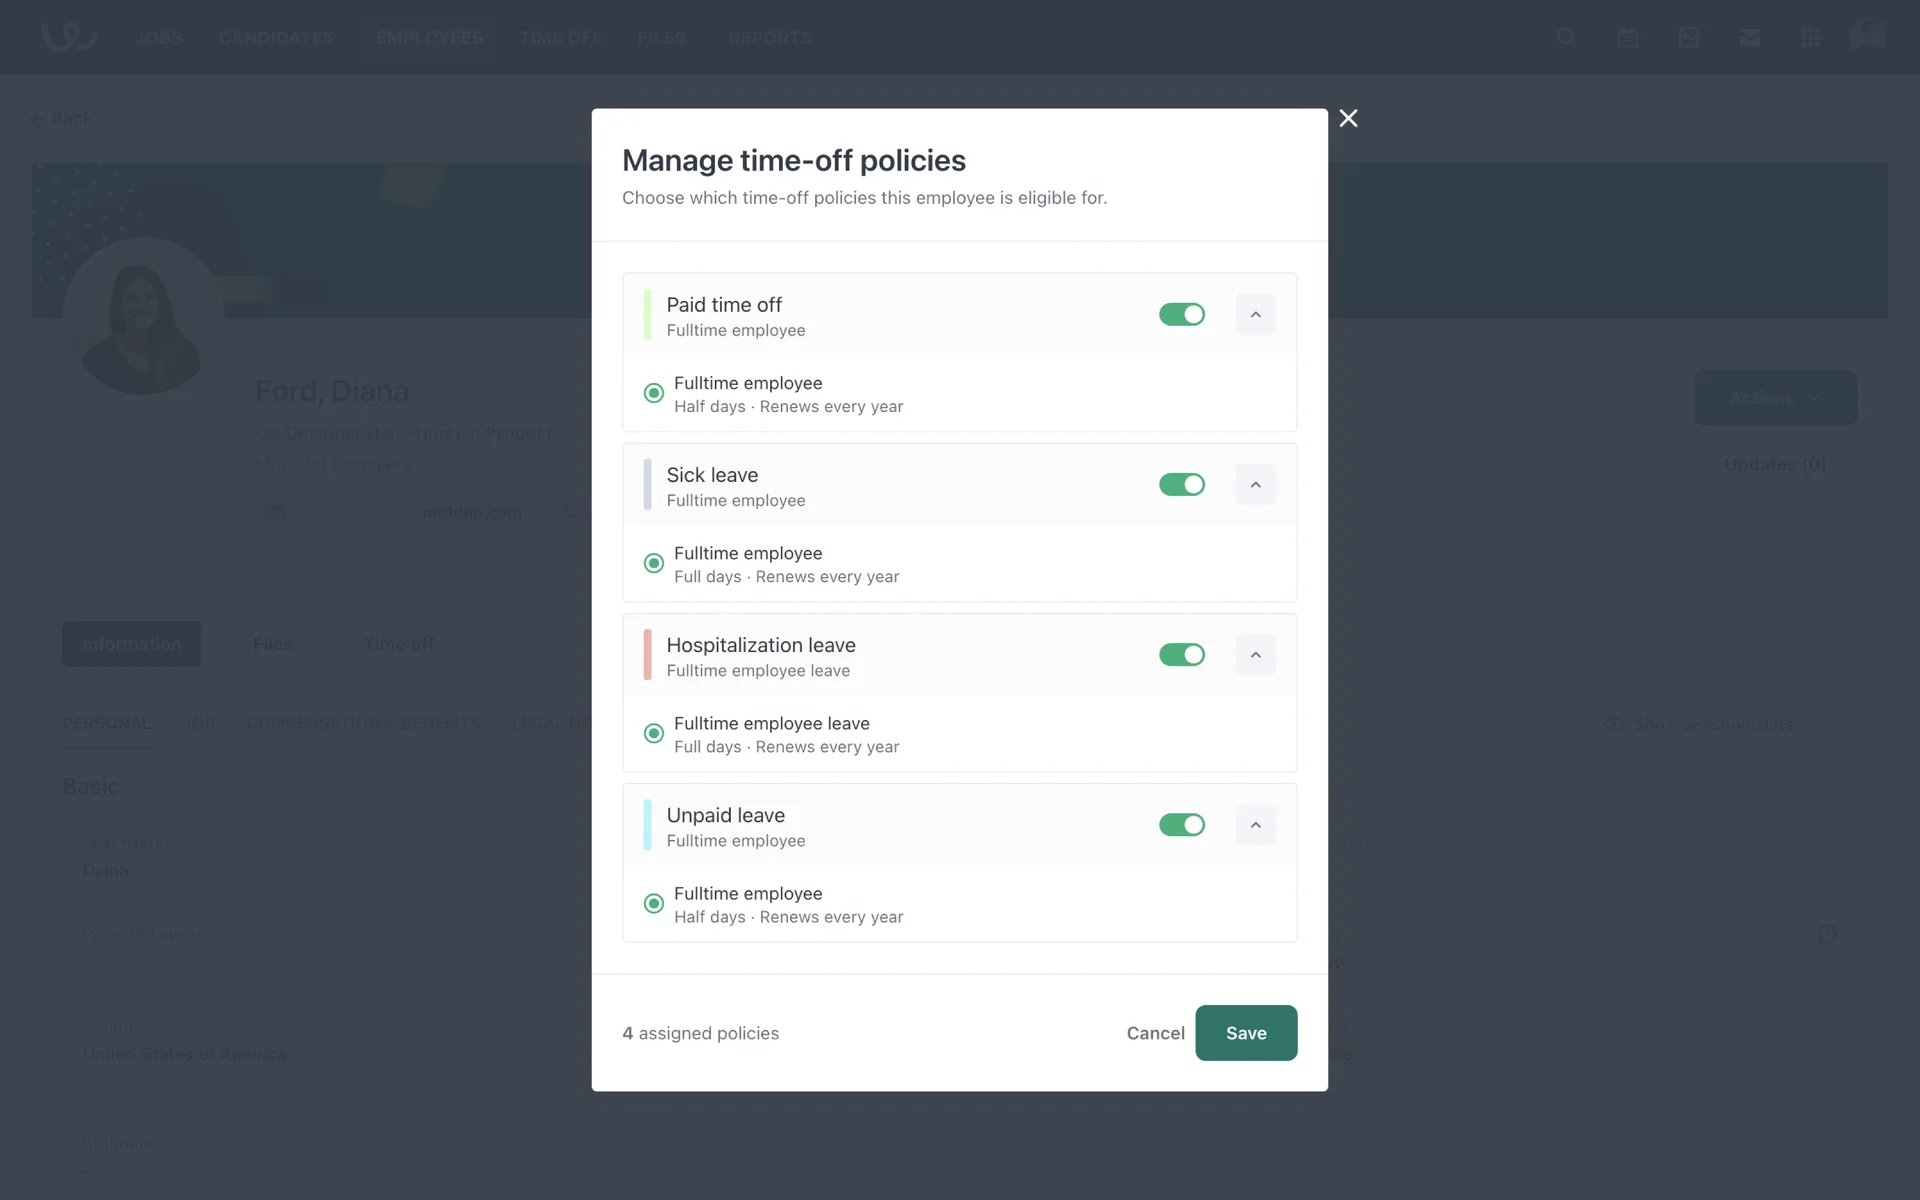Select Fulltime employee radio under Unpaid leave
This screenshot has height=1200, width=1920.
pos(654,903)
